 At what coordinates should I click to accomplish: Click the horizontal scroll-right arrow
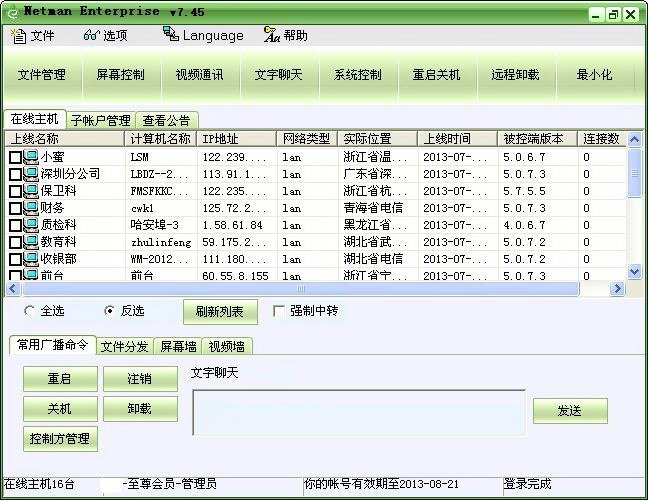pyautogui.click(x=617, y=288)
